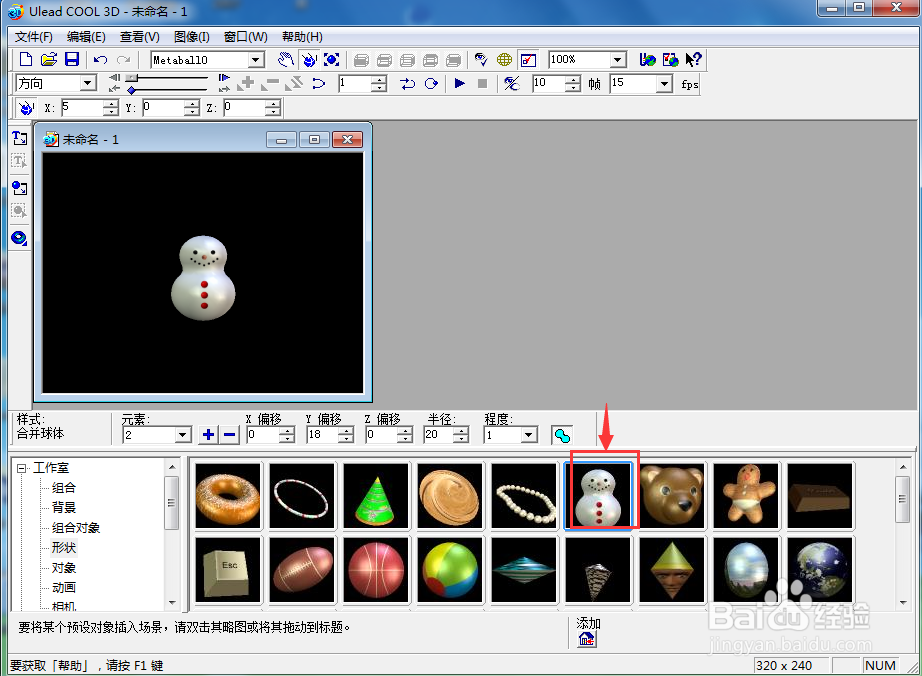The width and height of the screenshot is (922, 676).
Task: Open the fps 15 dropdown
Action: pyautogui.click(x=664, y=83)
